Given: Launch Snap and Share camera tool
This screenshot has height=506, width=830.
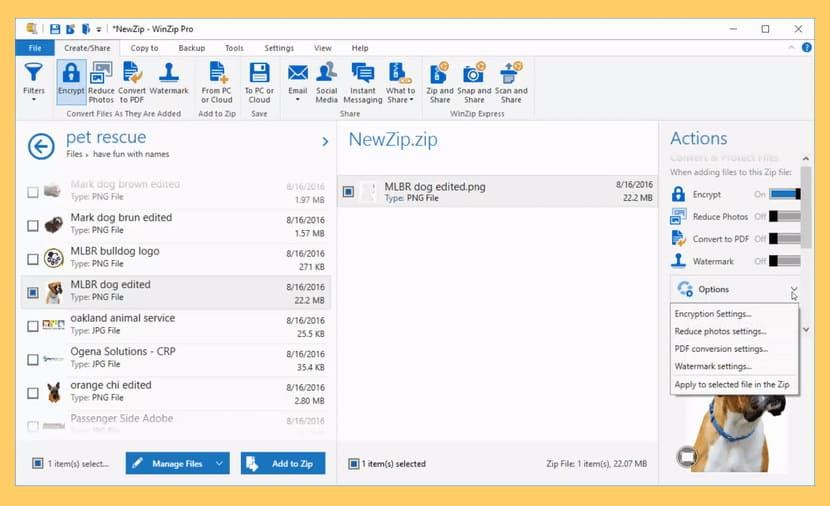Looking at the screenshot, I should tap(474, 83).
